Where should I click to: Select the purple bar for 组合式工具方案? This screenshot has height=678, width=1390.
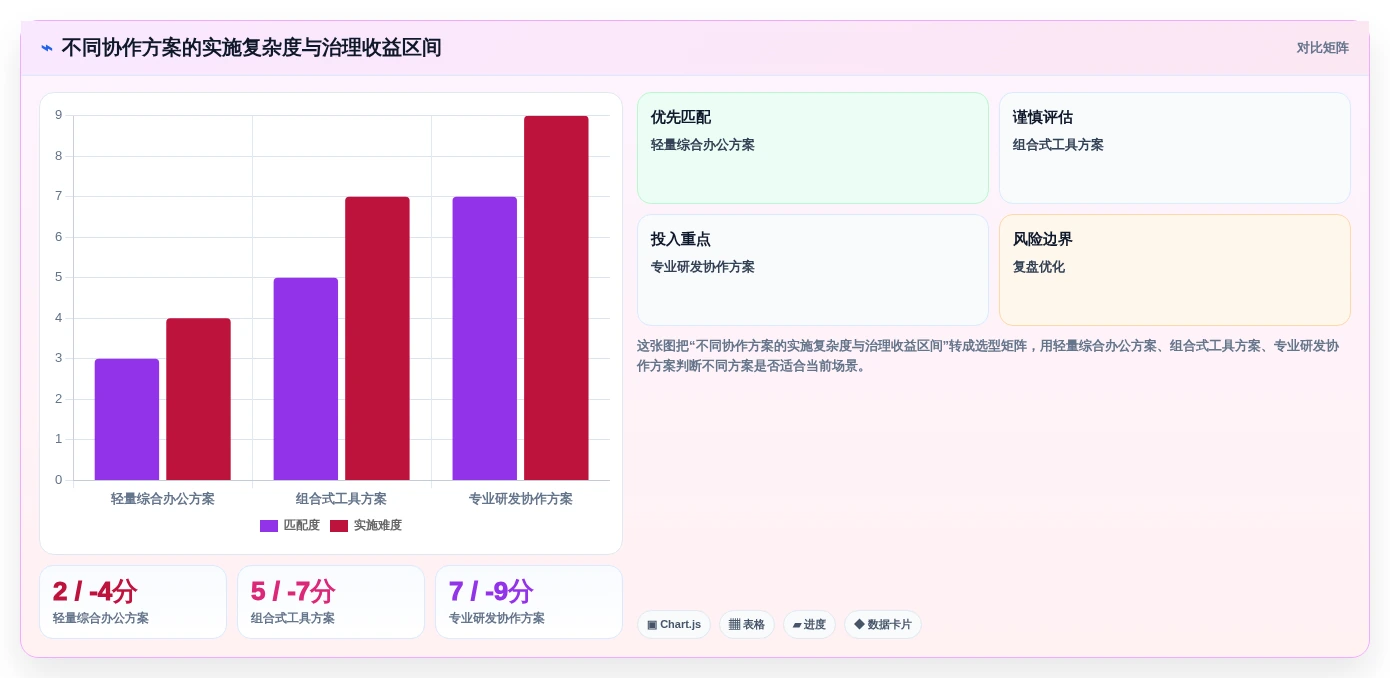pos(306,379)
